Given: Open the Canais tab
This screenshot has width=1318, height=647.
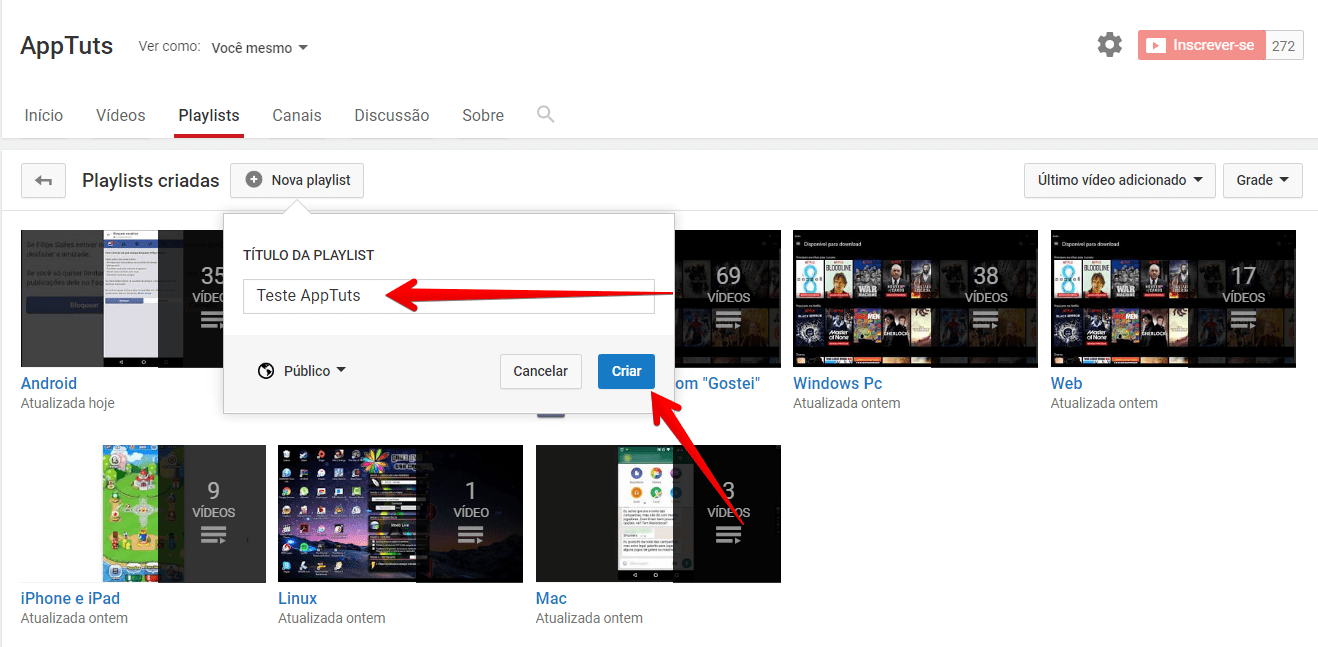Looking at the screenshot, I should click(x=297, y=115).
